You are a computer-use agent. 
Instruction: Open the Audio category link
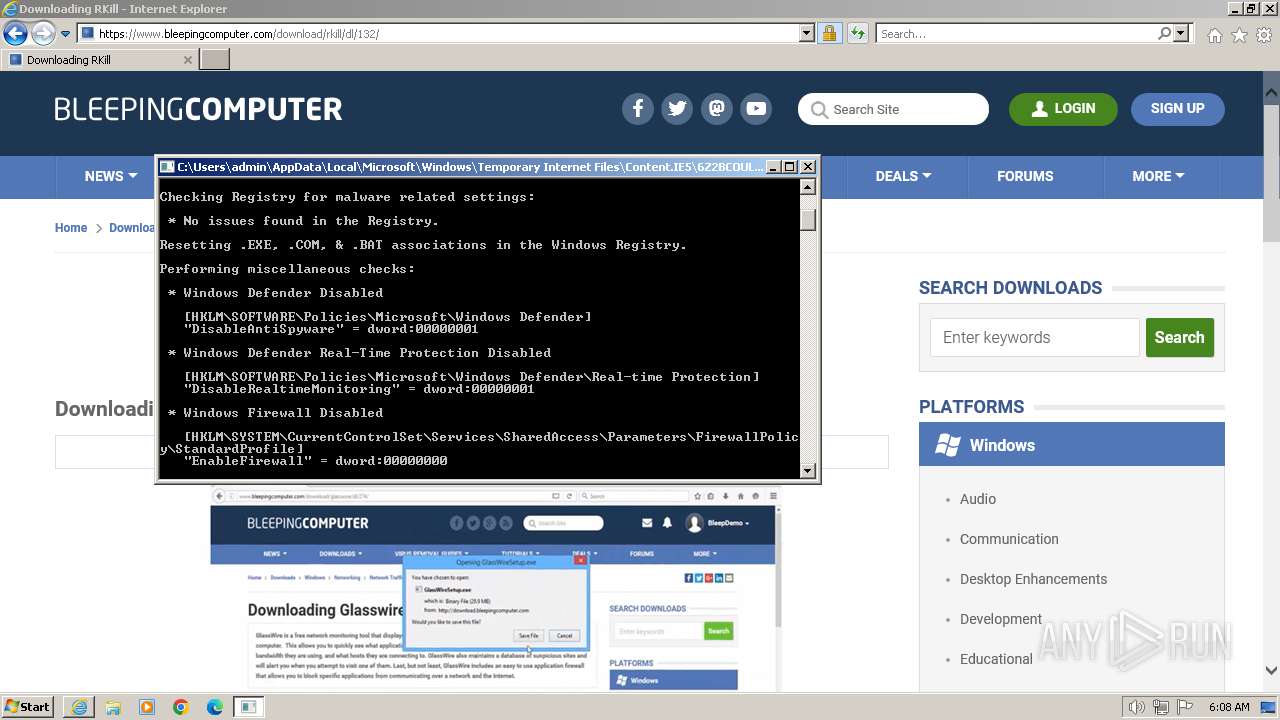pos(977,499)
